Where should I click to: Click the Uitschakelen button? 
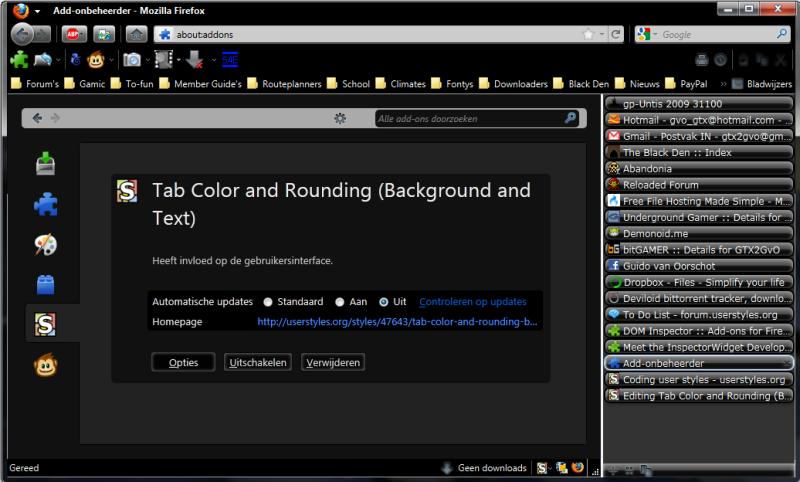[258, 363]
